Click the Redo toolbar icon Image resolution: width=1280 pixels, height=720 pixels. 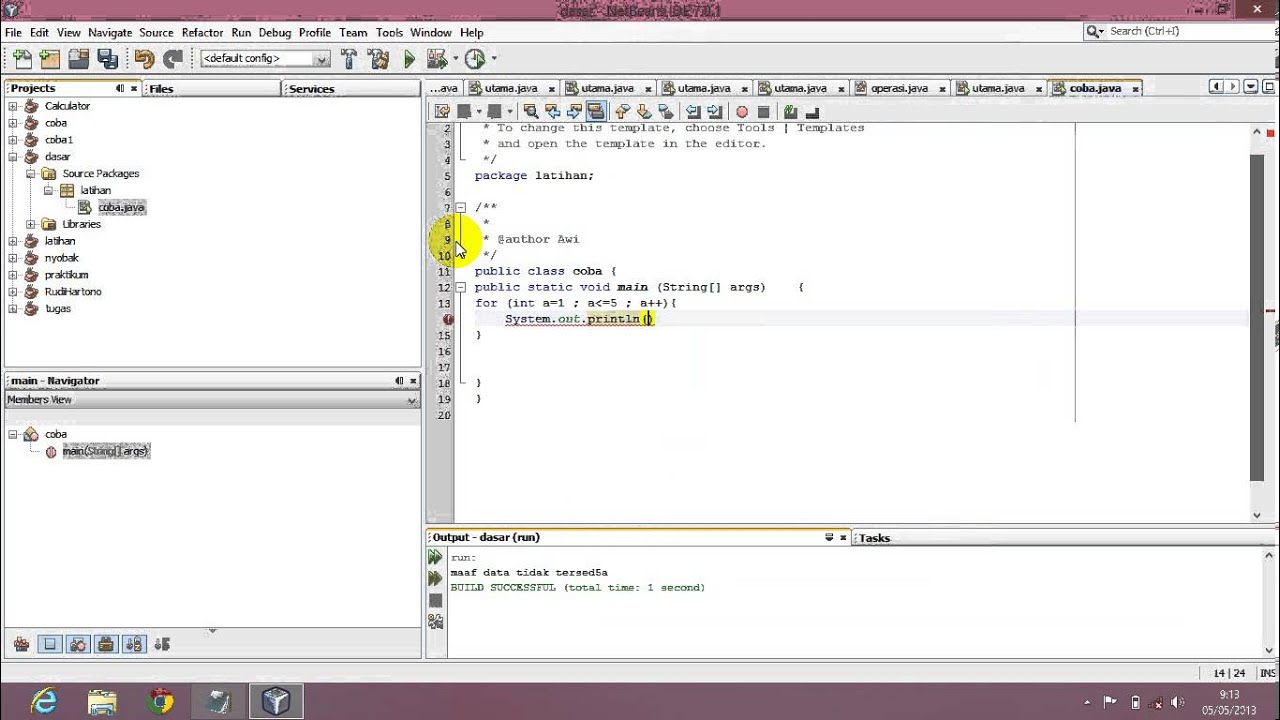pos(173,59)
